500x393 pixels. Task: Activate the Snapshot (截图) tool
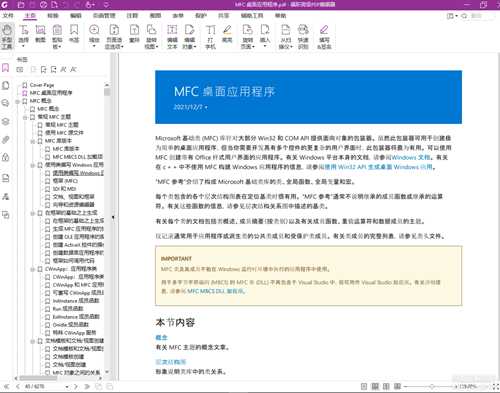click(x=40, y=34)
